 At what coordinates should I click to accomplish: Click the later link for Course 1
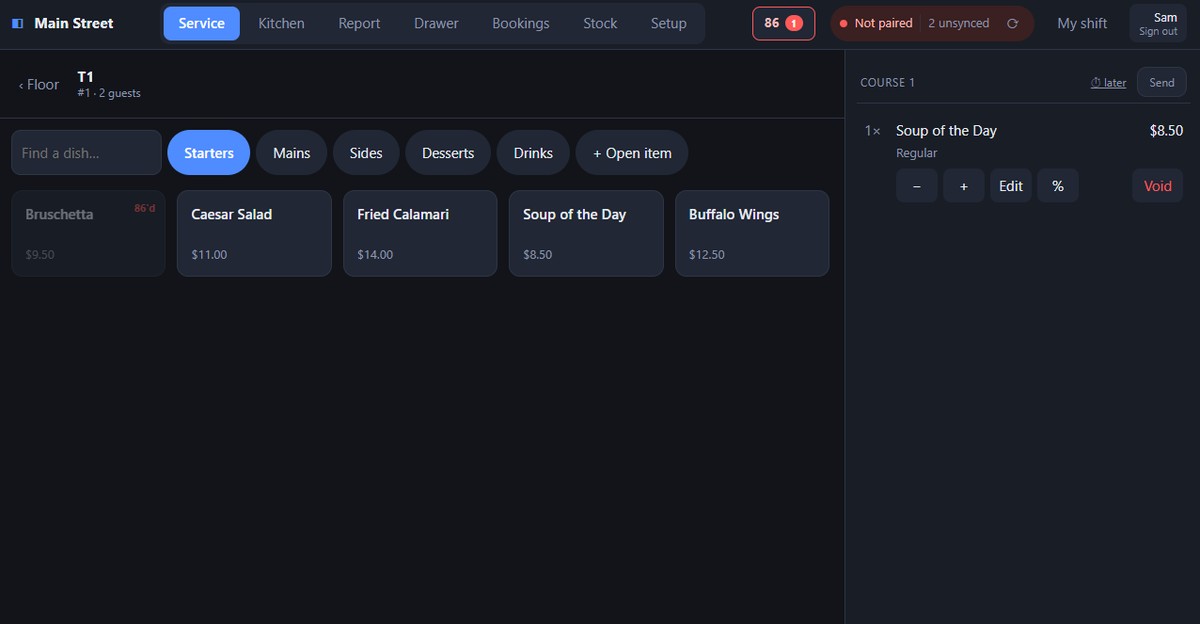click(1108, 83)
